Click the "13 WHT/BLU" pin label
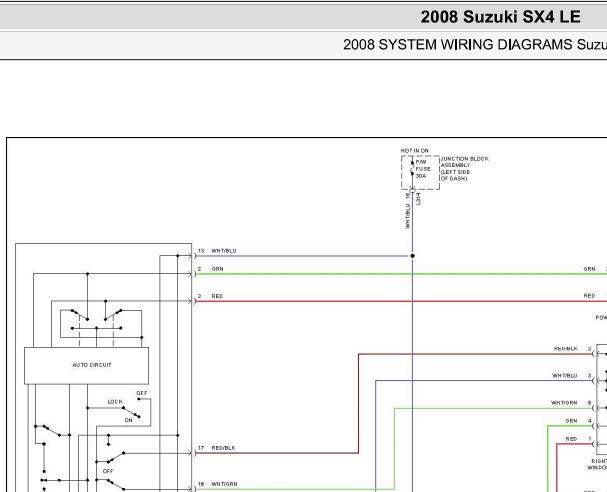Image resolution: width=607 pixels, height=492 pixels. [217, 251]
